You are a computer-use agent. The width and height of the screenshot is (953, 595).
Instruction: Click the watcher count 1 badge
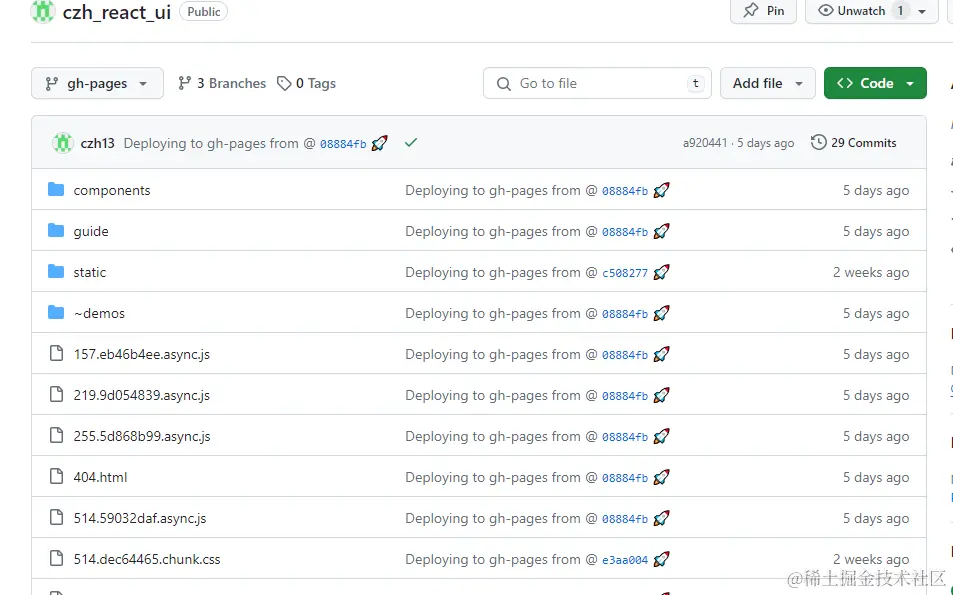(x=901, y=11)
